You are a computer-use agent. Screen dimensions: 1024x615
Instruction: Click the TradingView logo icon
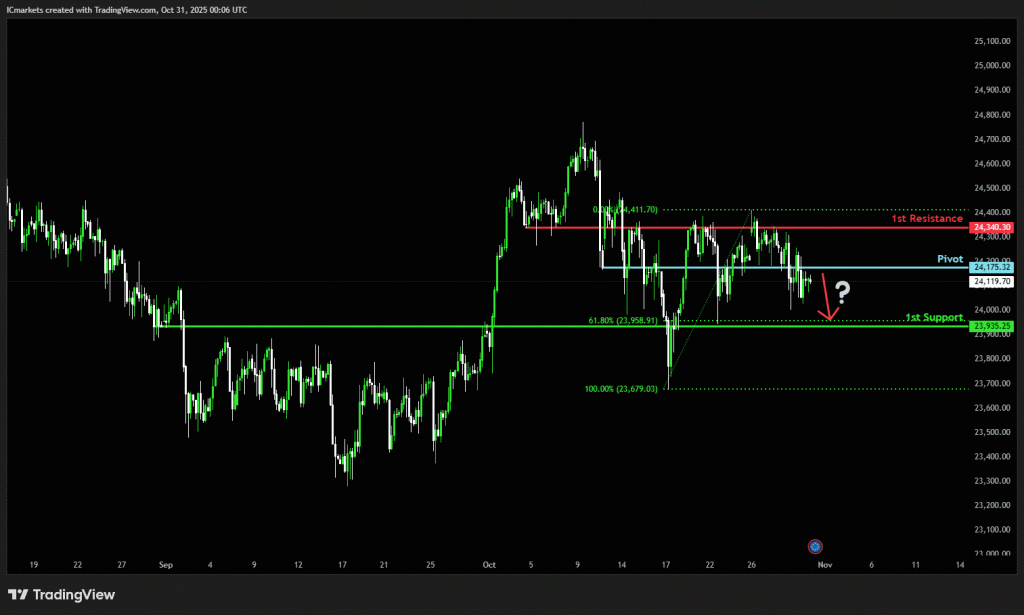(x=18, y=595)
